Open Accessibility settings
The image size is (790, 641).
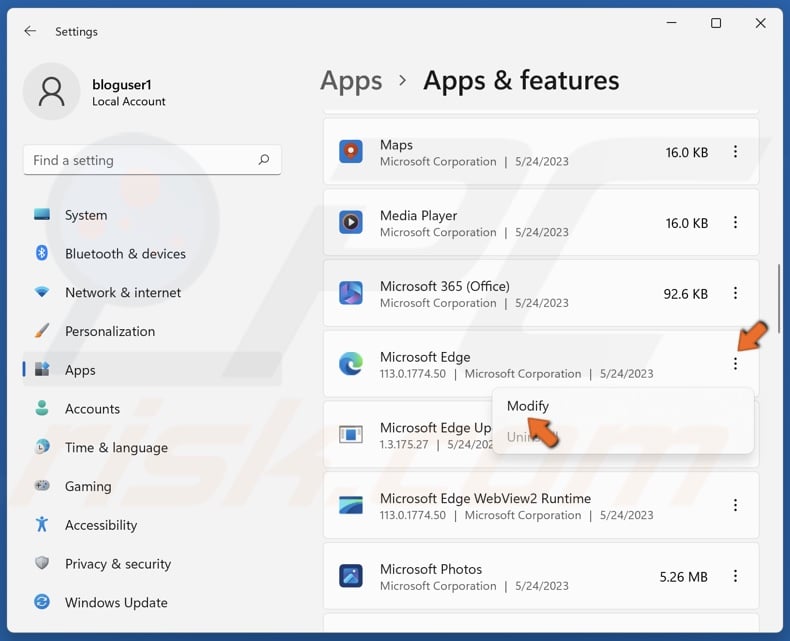152,525
